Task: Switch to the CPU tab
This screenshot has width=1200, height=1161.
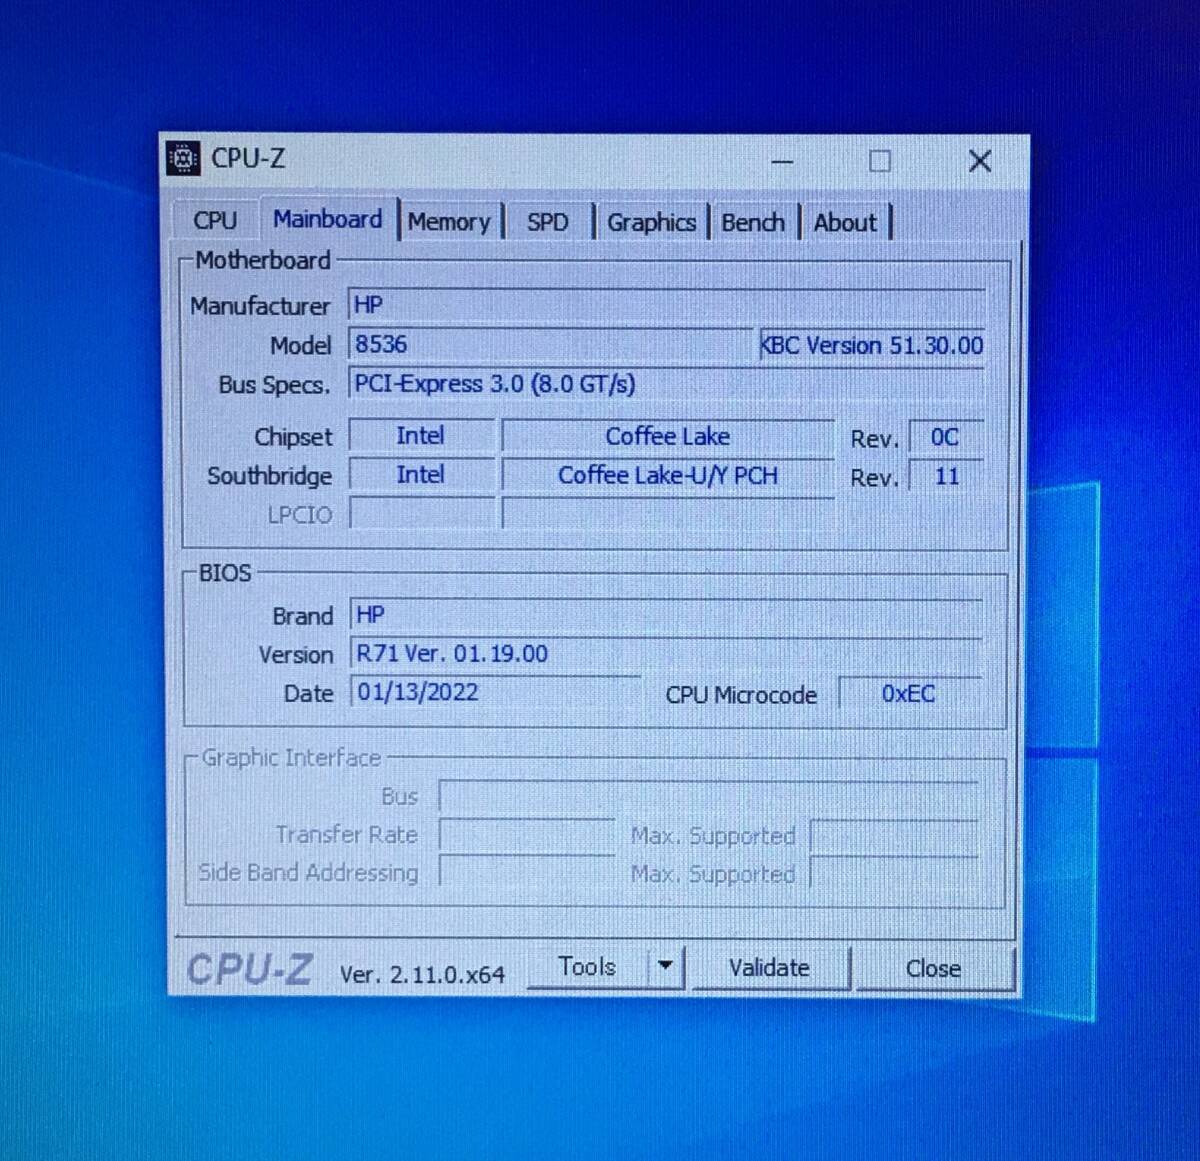Action: point(215,220)
